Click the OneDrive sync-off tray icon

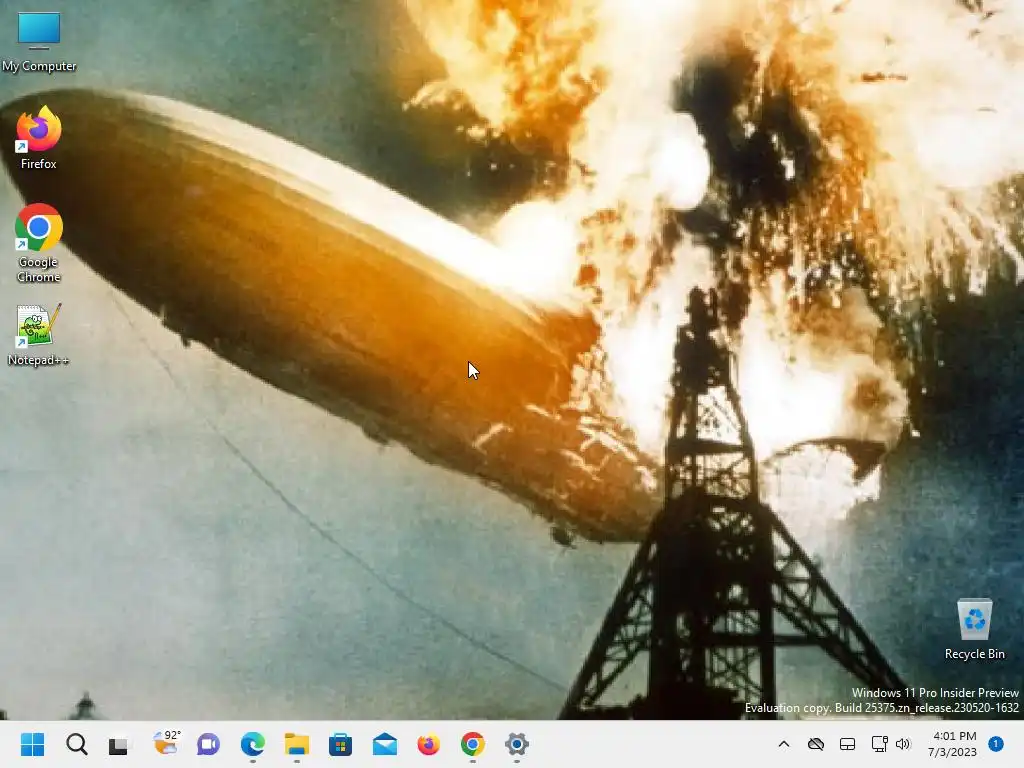tap(816, 744)
